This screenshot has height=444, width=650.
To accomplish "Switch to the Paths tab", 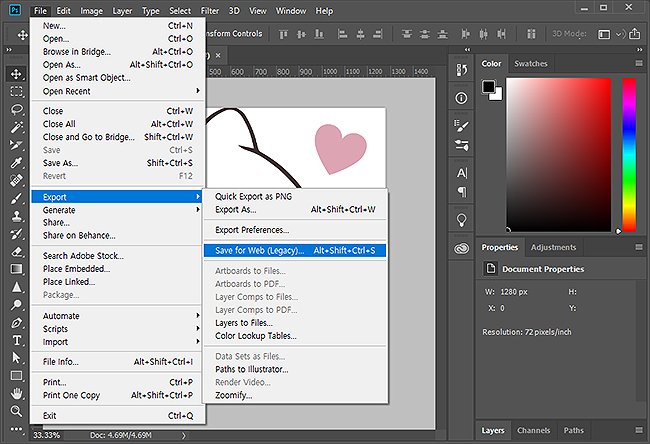I will click(573, 430).
